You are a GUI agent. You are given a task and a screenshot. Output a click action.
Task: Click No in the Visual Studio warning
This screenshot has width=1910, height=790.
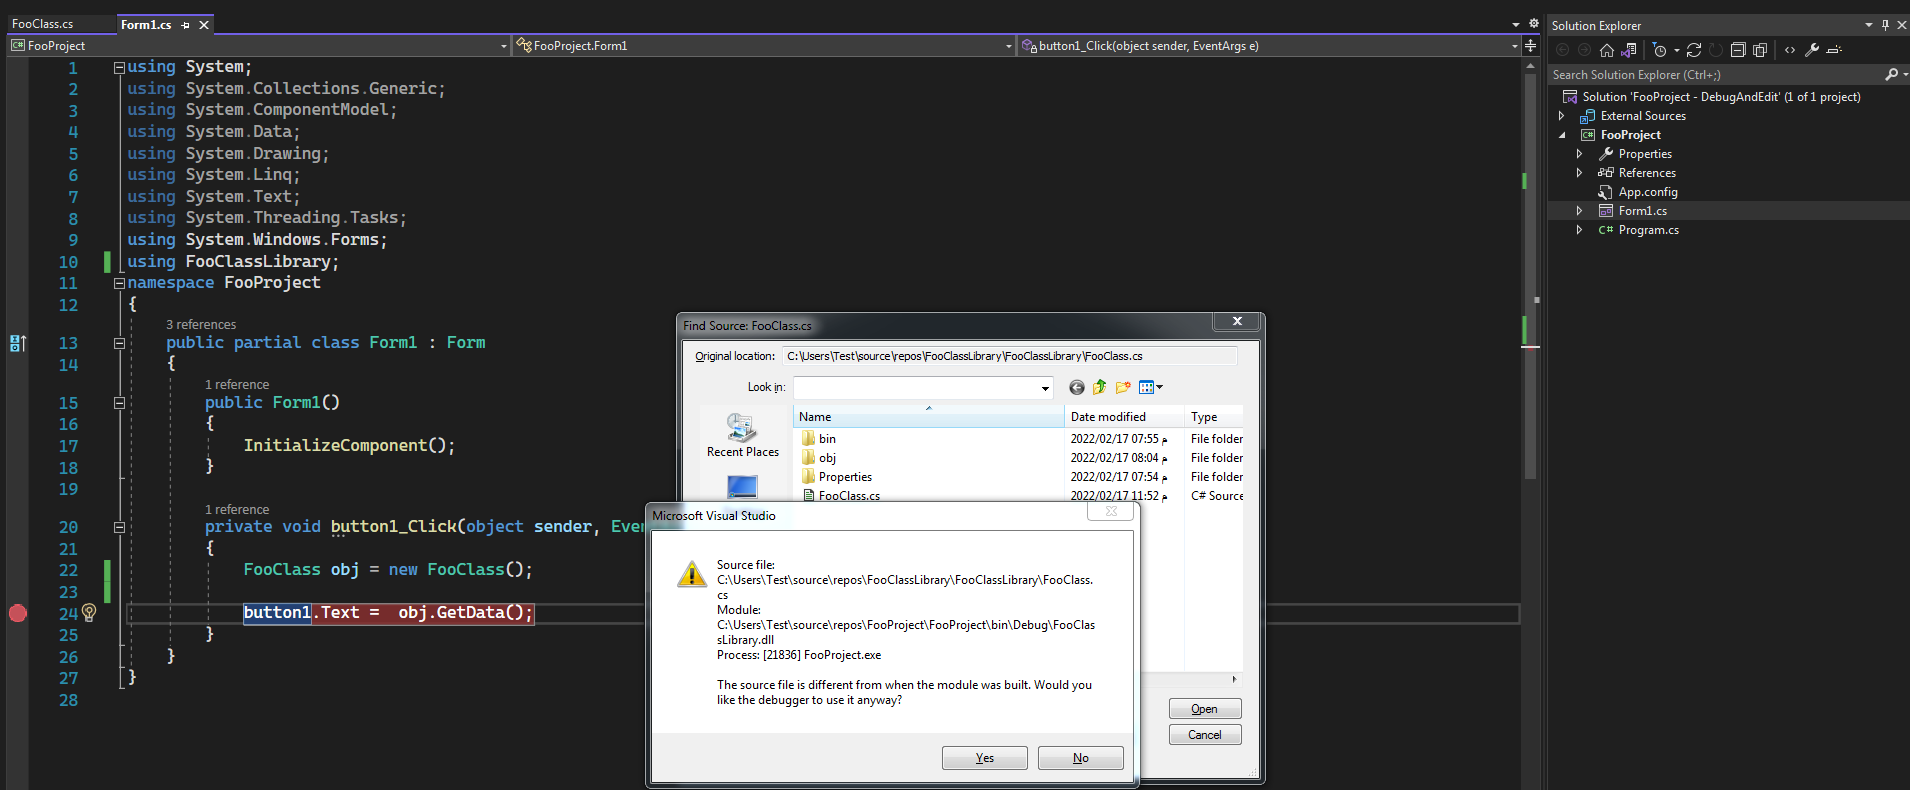coord(1081,758)
